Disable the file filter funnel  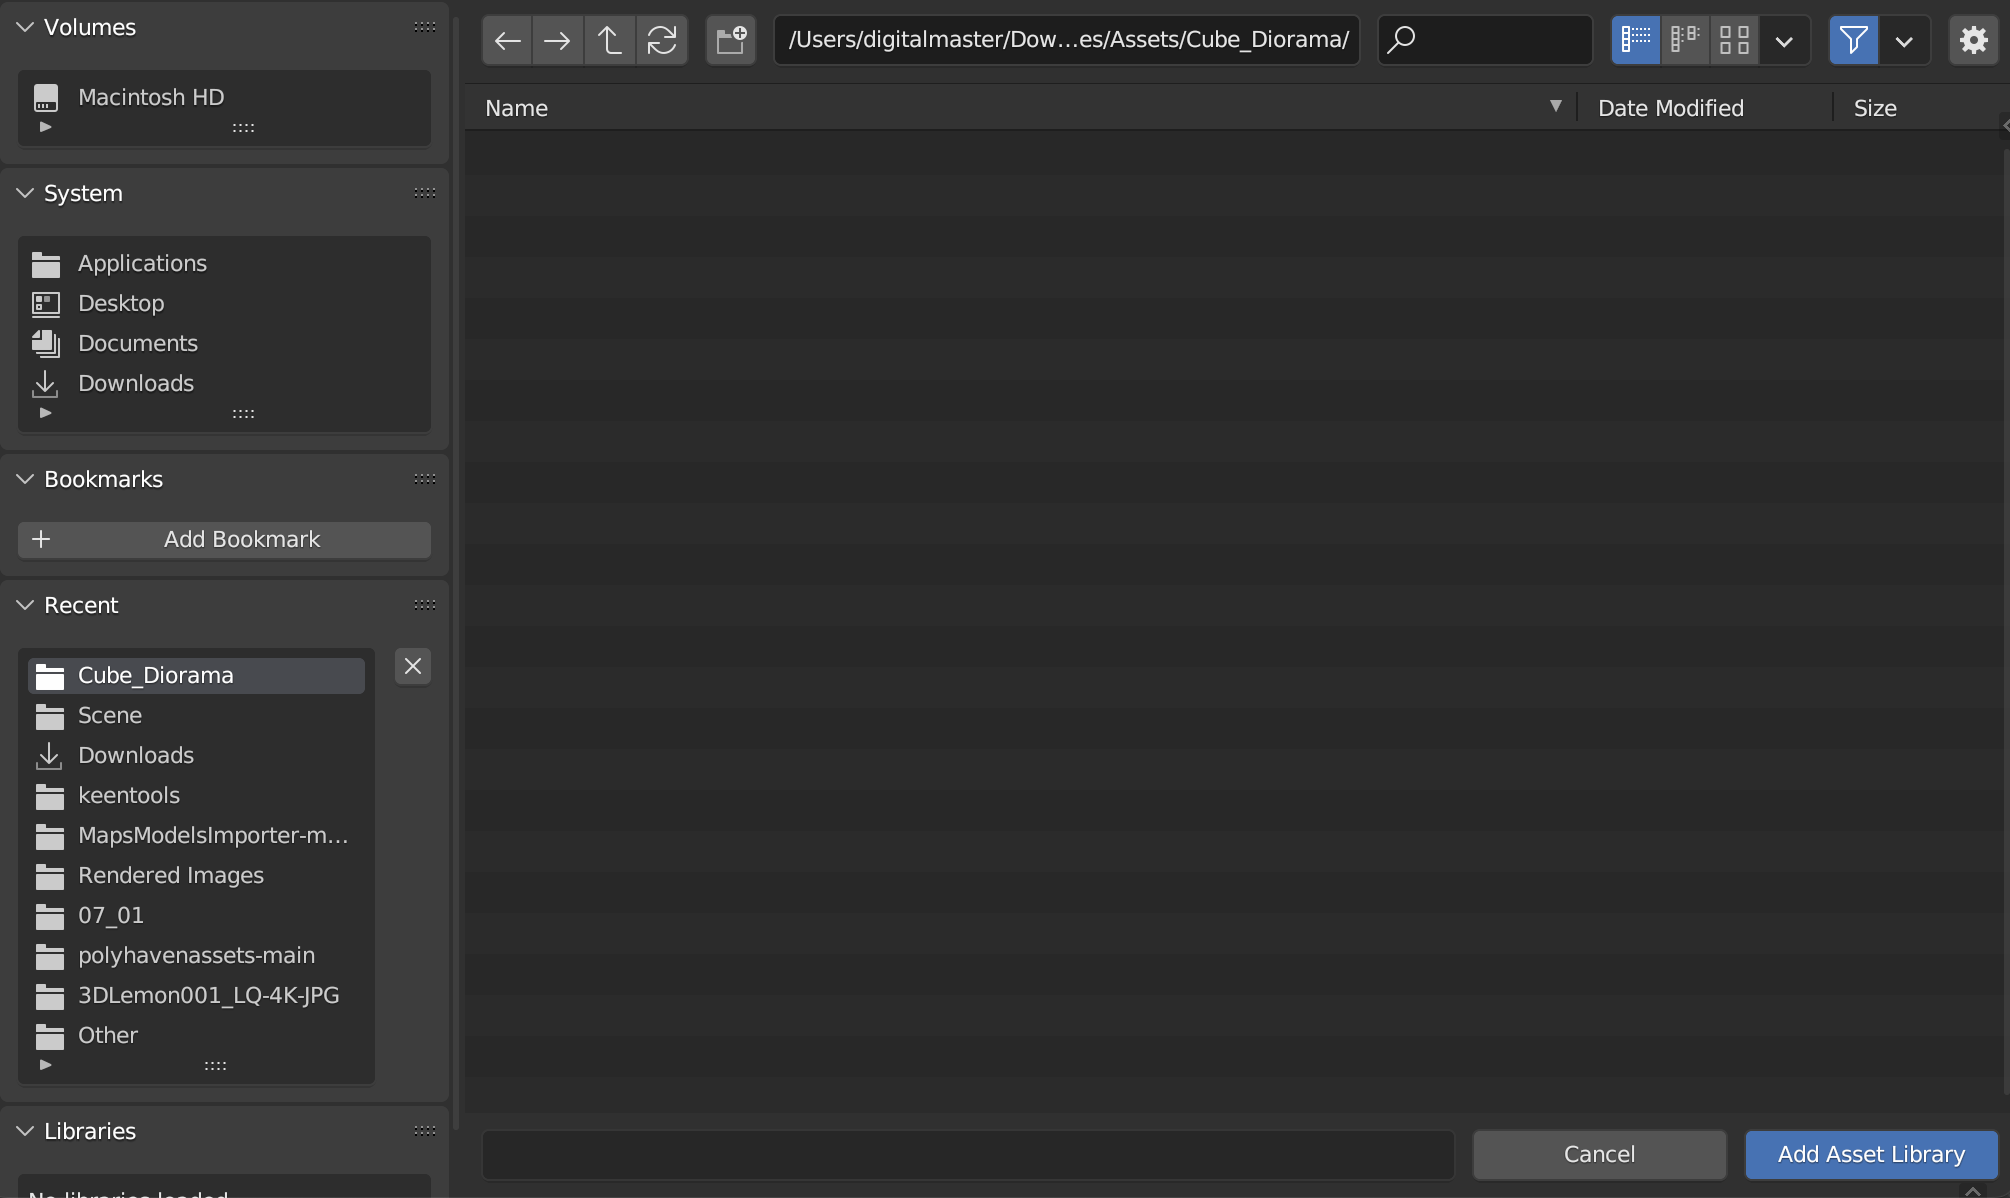point(1853,40)
